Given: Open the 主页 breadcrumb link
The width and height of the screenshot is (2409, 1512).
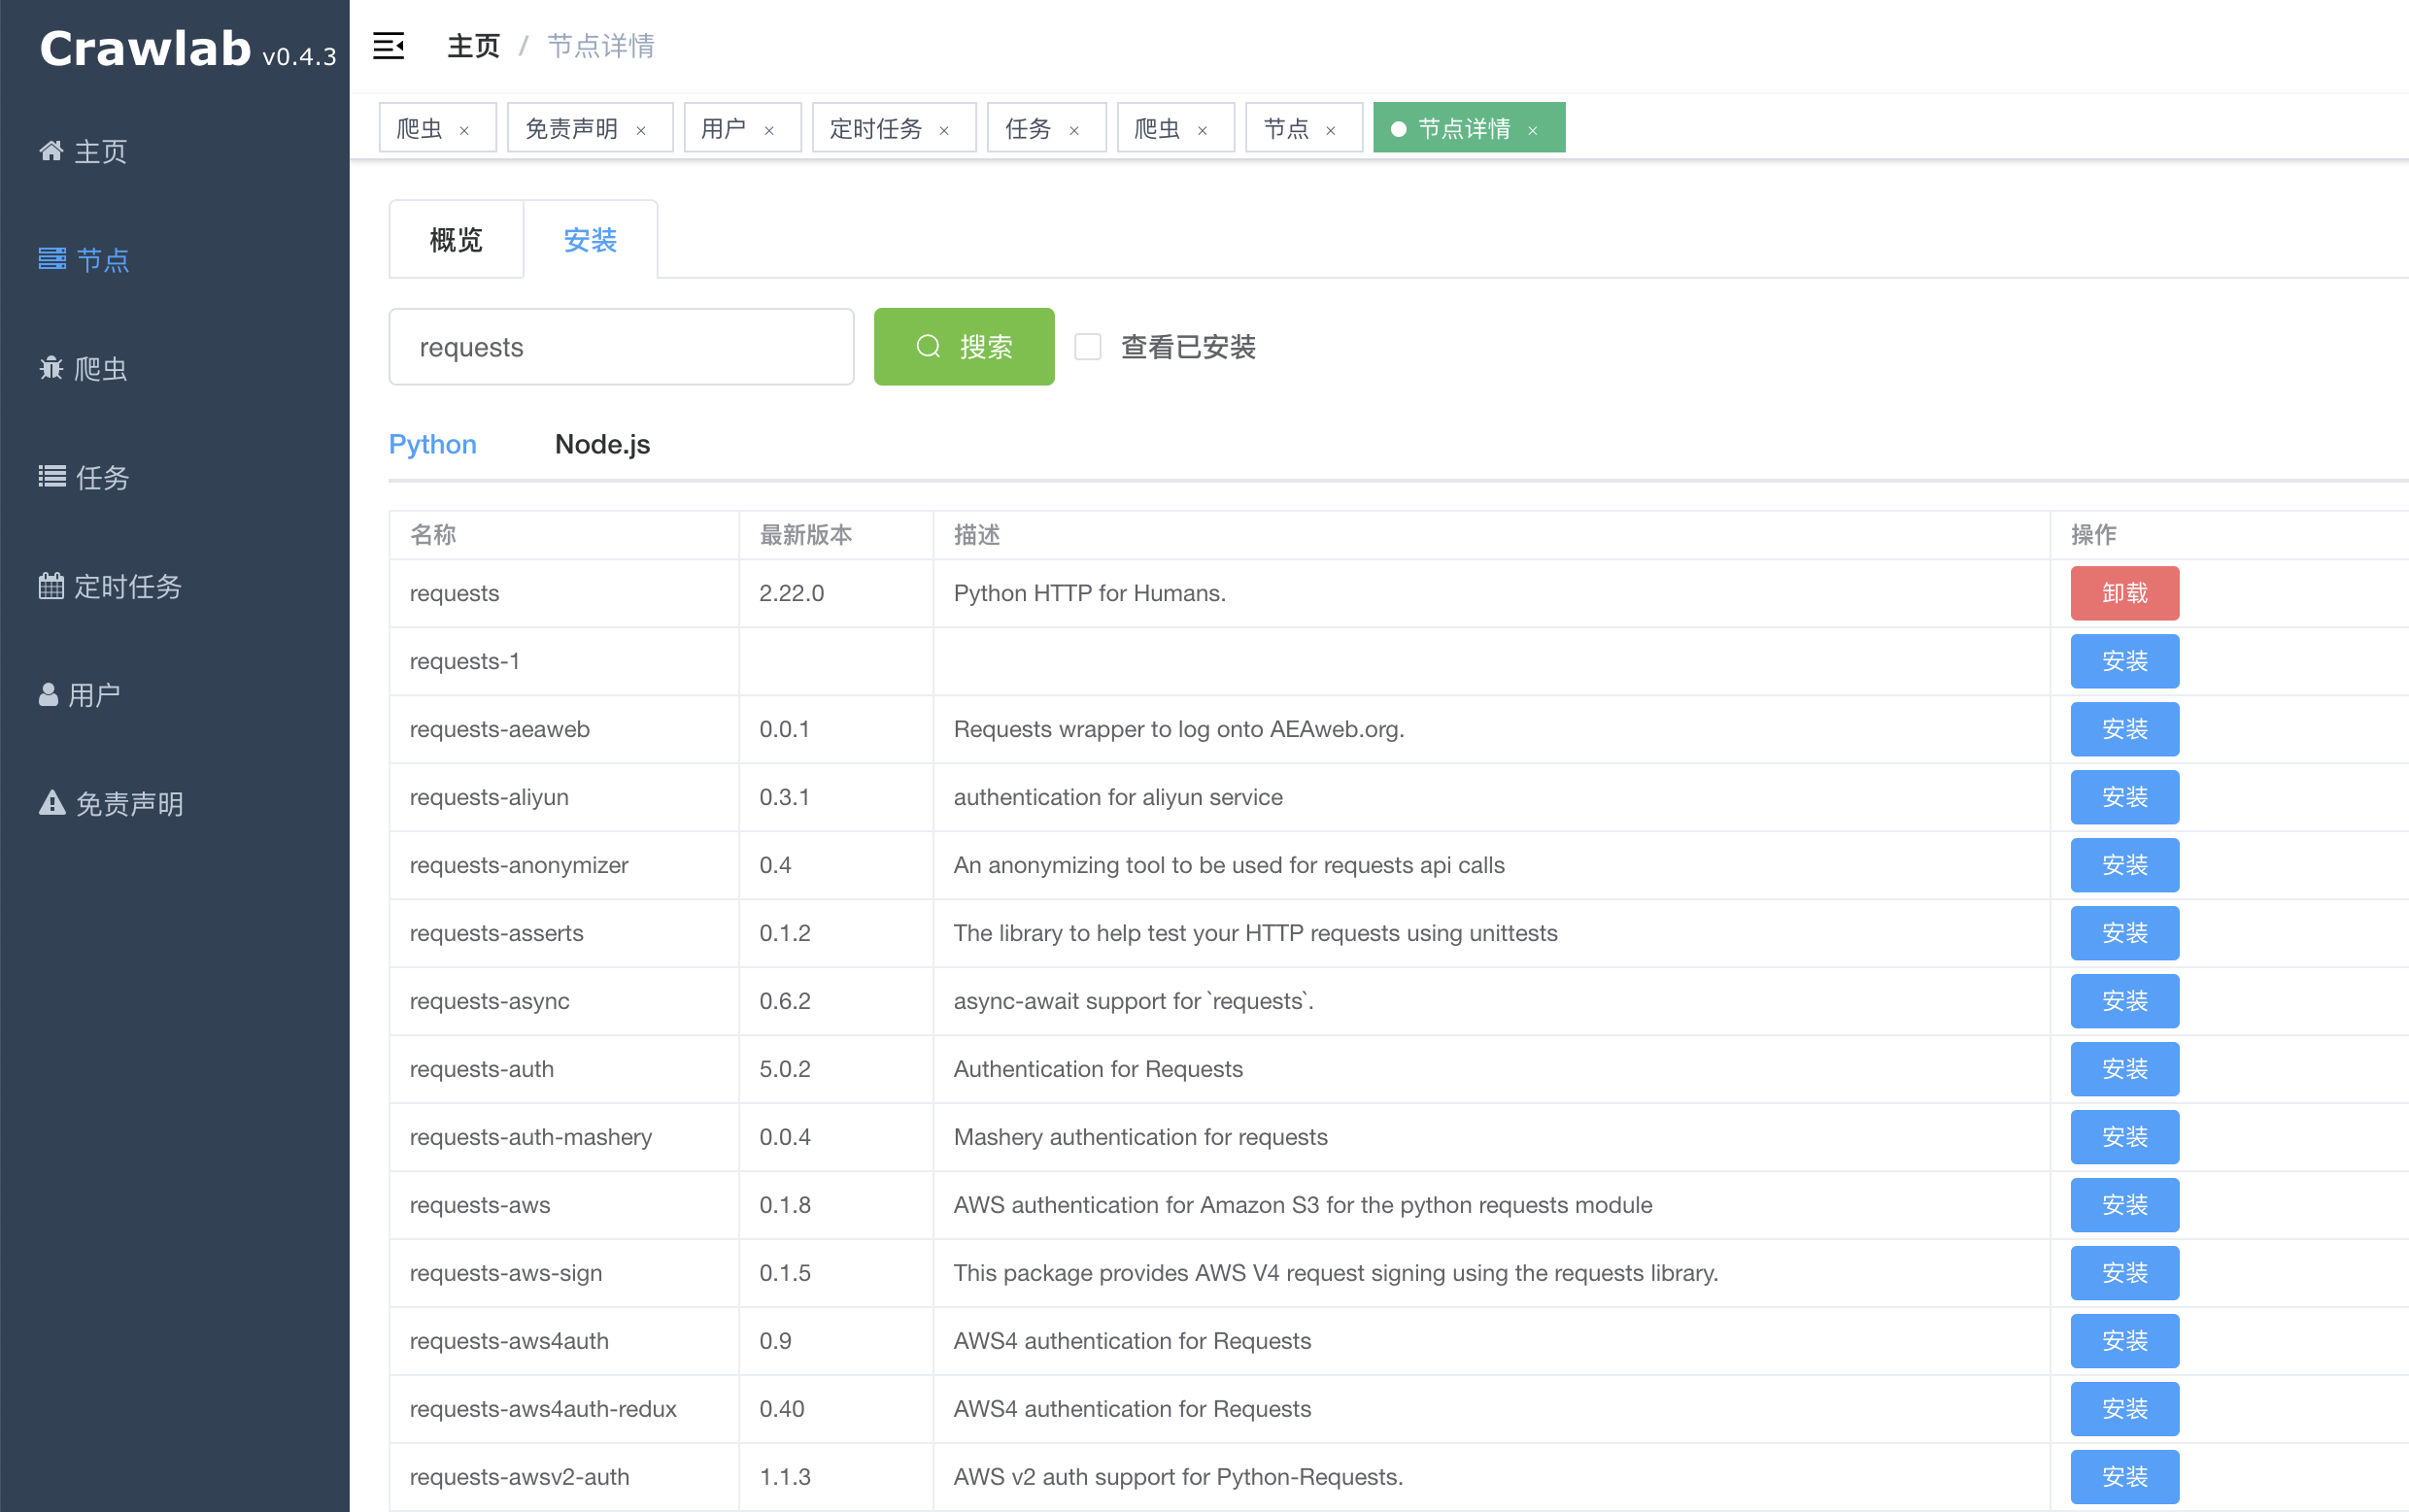Looking at the screenshot, I should 473,45.
